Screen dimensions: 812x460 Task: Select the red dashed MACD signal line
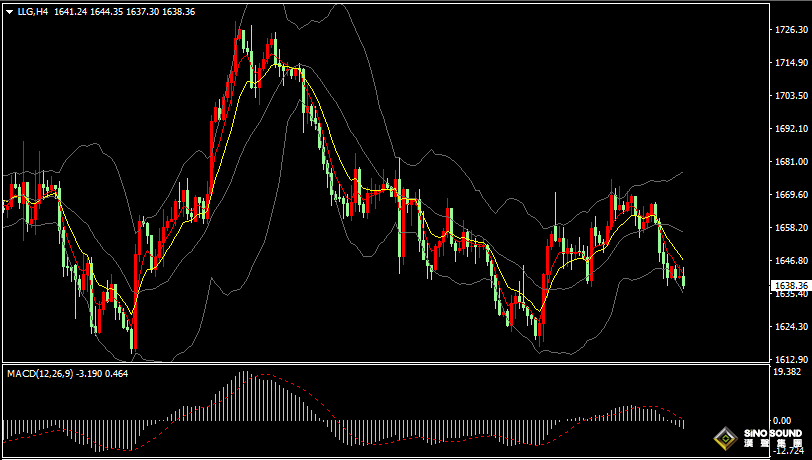click(x=300, y=386)
